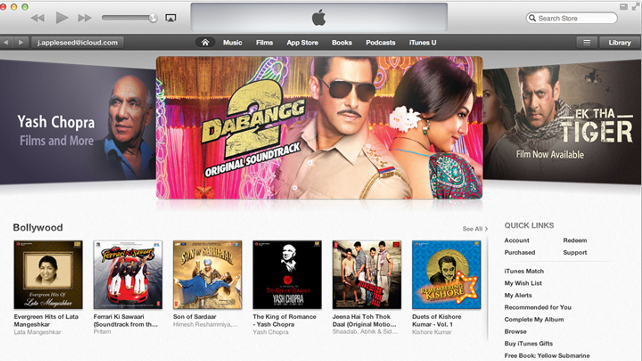Expand Bollywood with See All
Image resolution: width=642 pixels, height=361 pixels.
pos(475,229)
